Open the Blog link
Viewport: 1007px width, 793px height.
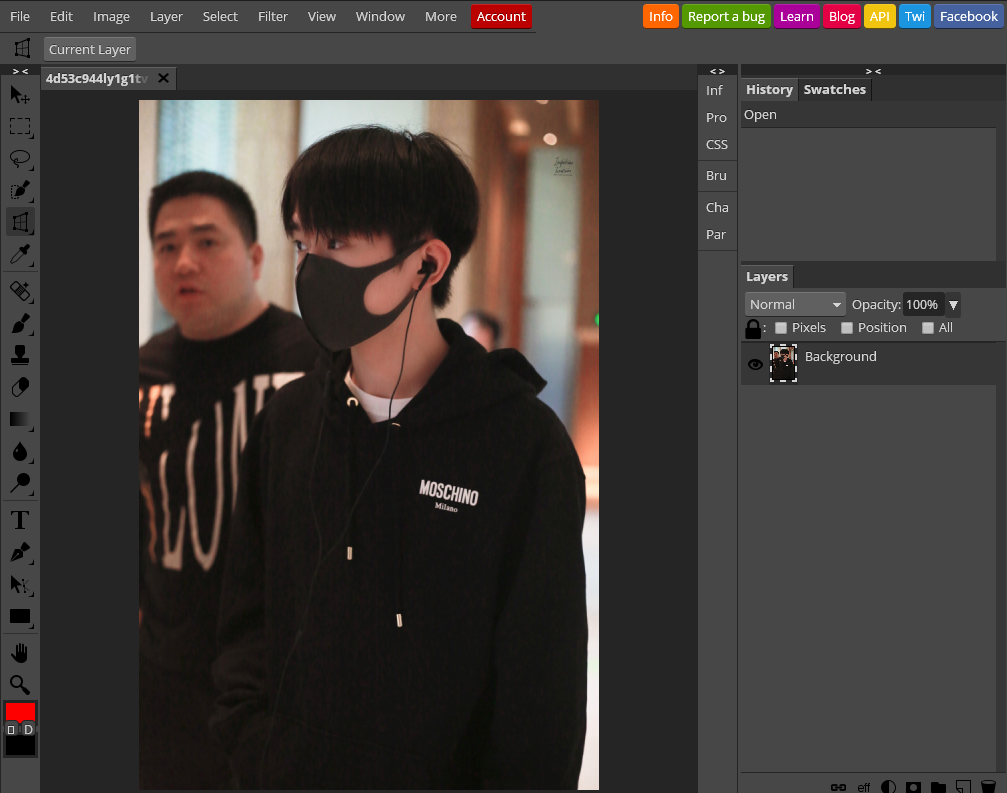tap(842, 17)
